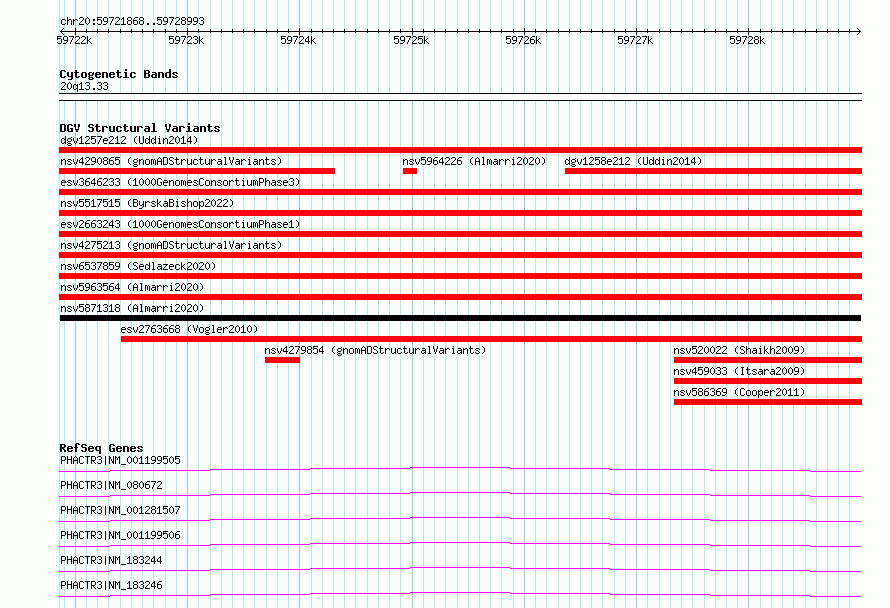This screenshot has height=608, width=890.
Task: Click the tiny red bar under nsv5964226
Action: pyautogui.click(x=410, y=171)
